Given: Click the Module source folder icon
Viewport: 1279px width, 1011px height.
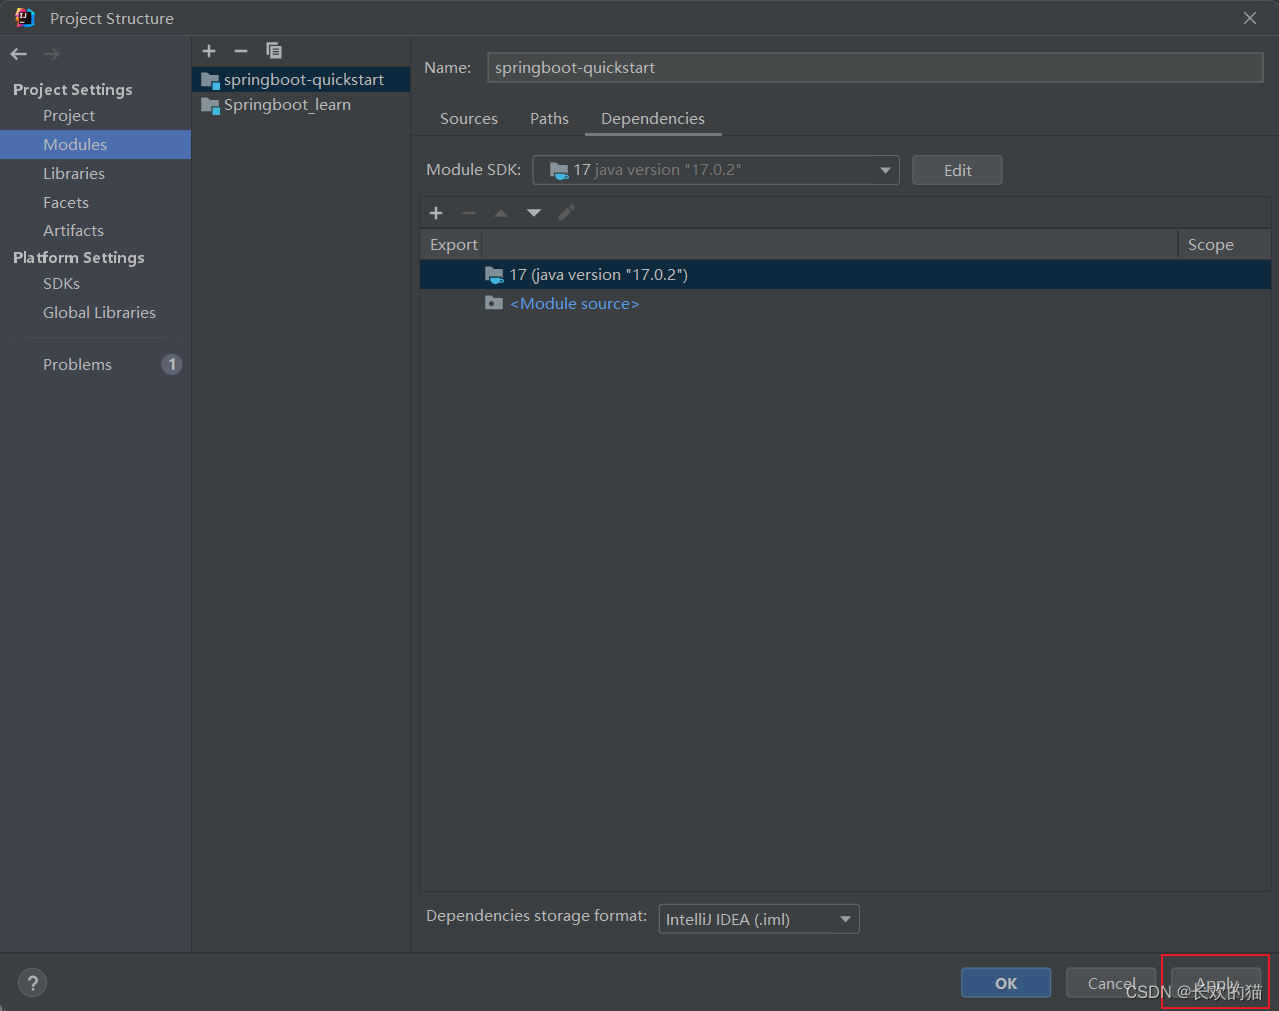Looking at the screenshot, I should click(494, 303).
